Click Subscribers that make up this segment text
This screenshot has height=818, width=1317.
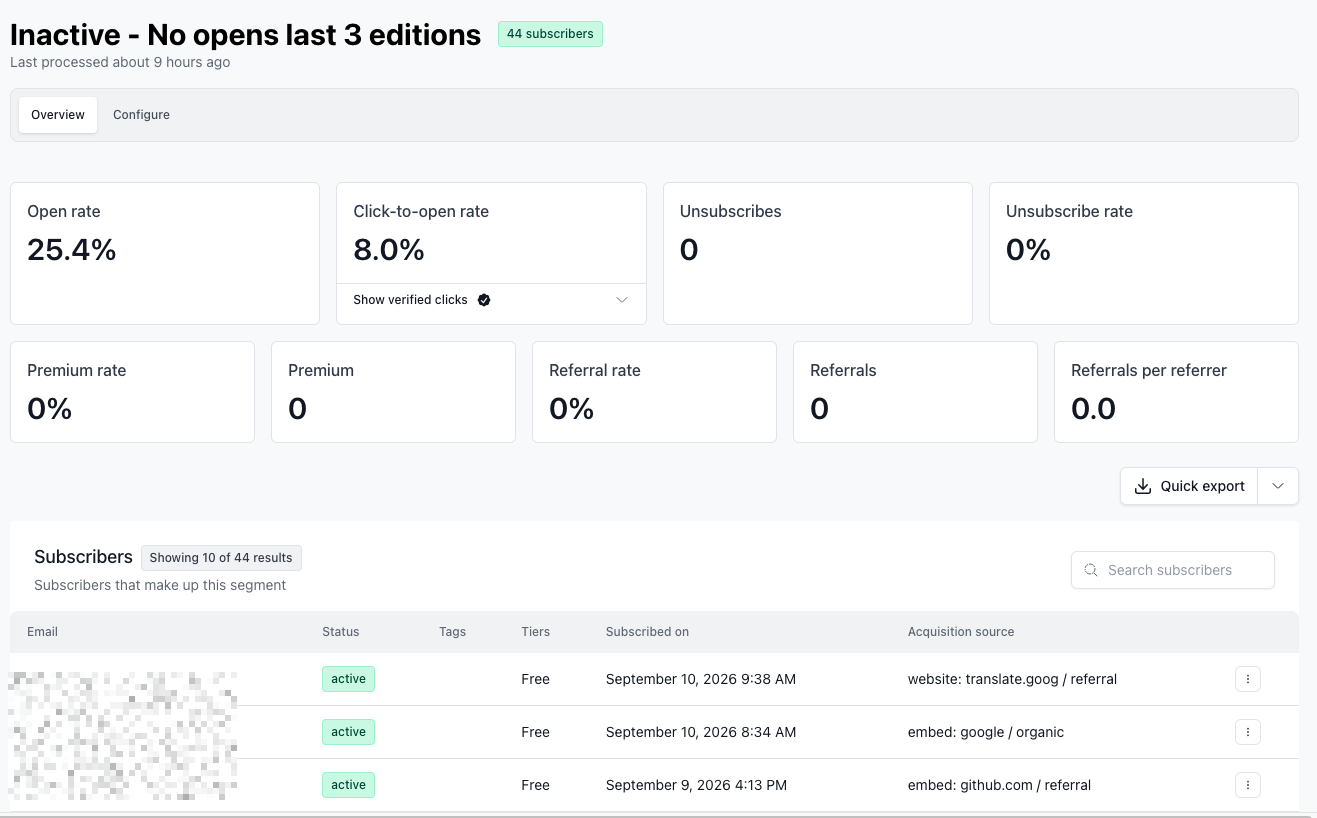pos(160,585)
